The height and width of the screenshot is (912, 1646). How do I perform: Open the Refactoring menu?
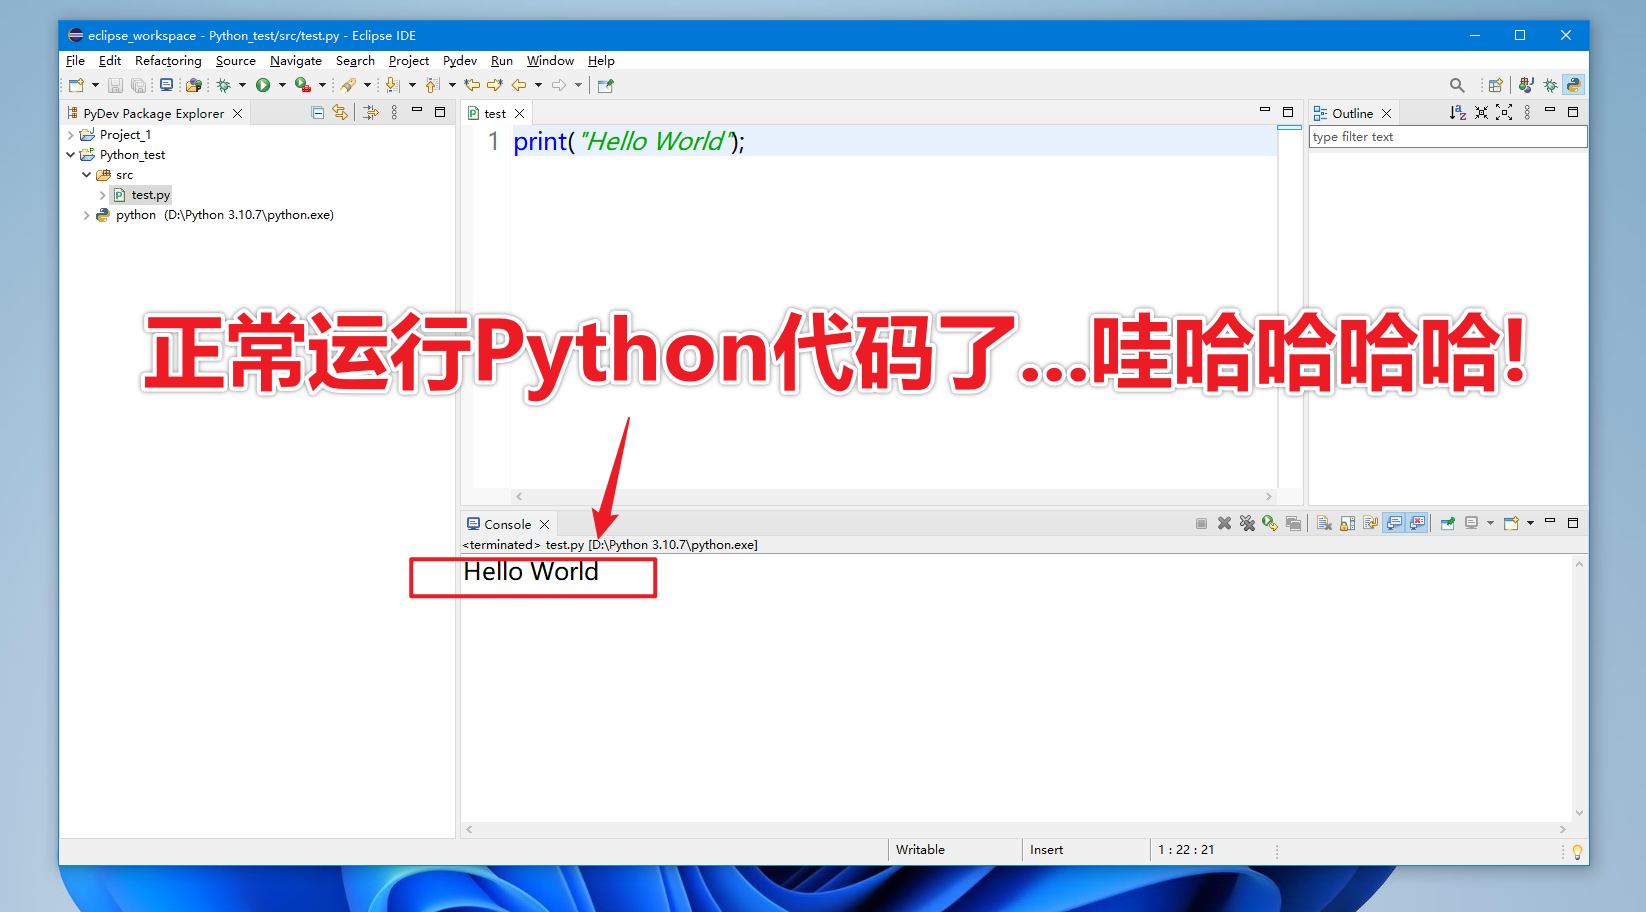point(168,61)
